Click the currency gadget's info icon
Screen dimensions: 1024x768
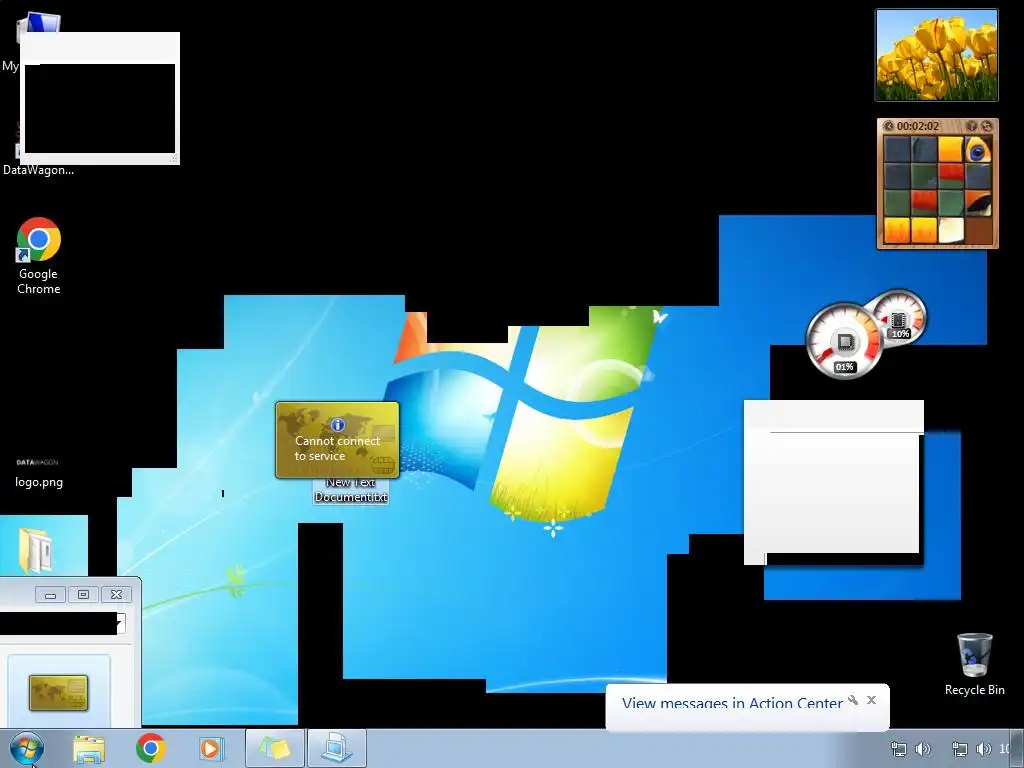click(x=337, y=425)
